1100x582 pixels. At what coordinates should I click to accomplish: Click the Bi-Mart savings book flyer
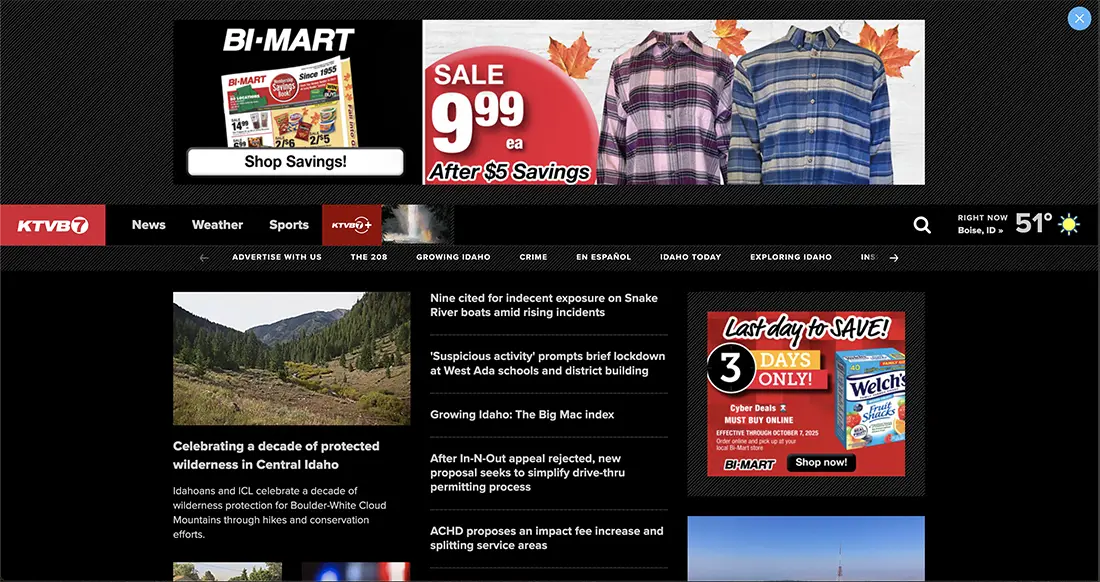pyautogui.click(x=288, y=102)
